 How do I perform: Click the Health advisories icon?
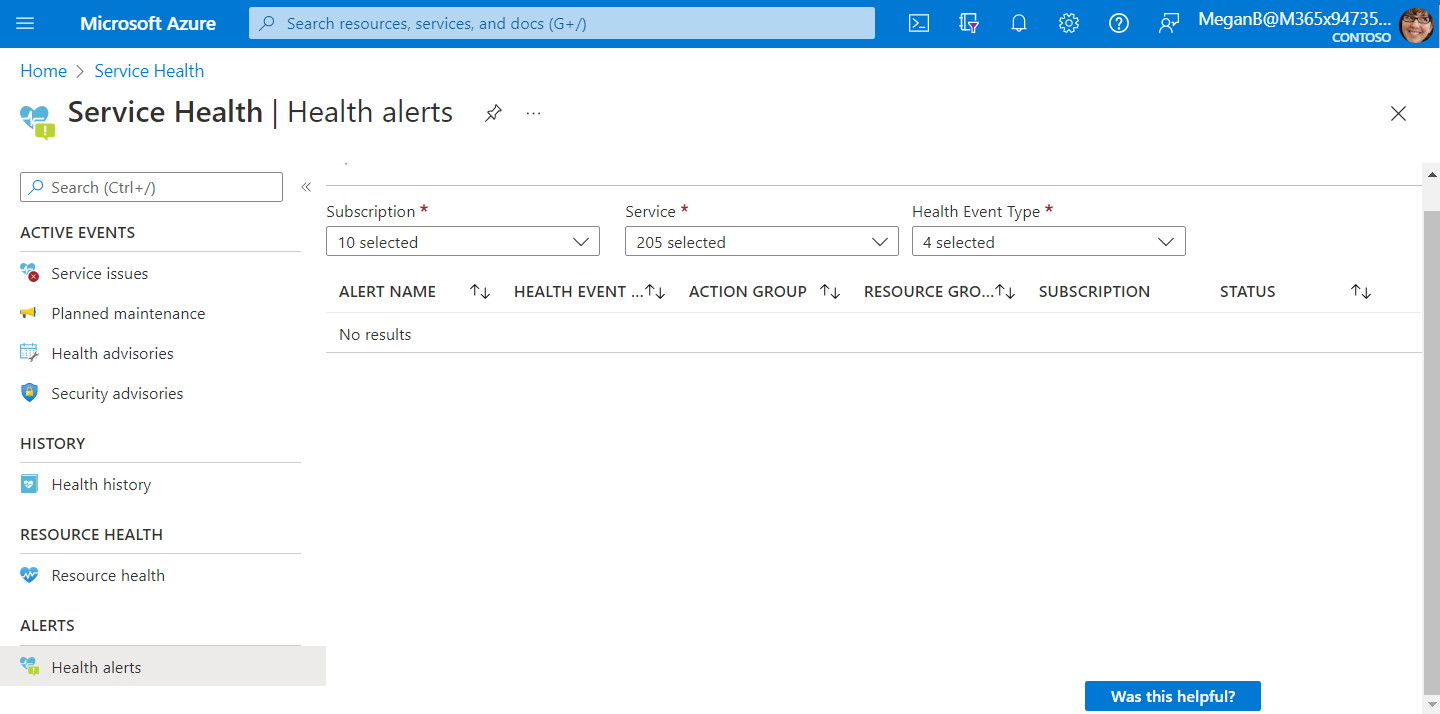[29, 353]
